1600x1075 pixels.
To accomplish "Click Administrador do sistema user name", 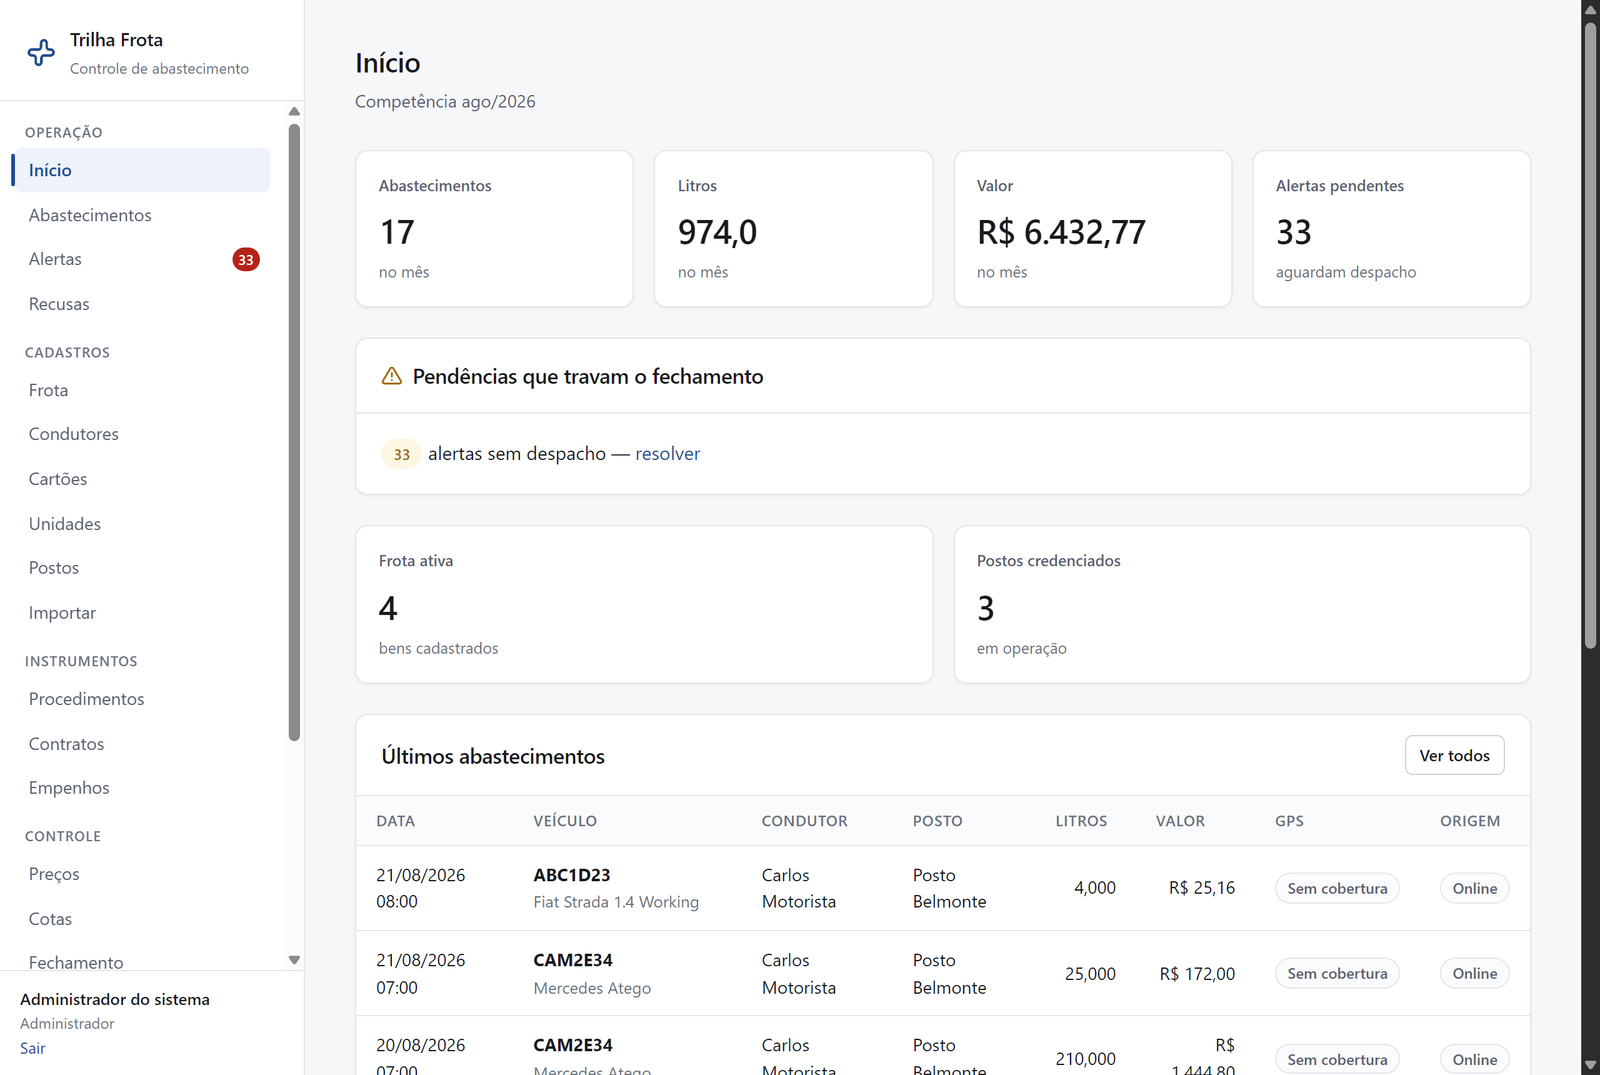I will [115, 999].
